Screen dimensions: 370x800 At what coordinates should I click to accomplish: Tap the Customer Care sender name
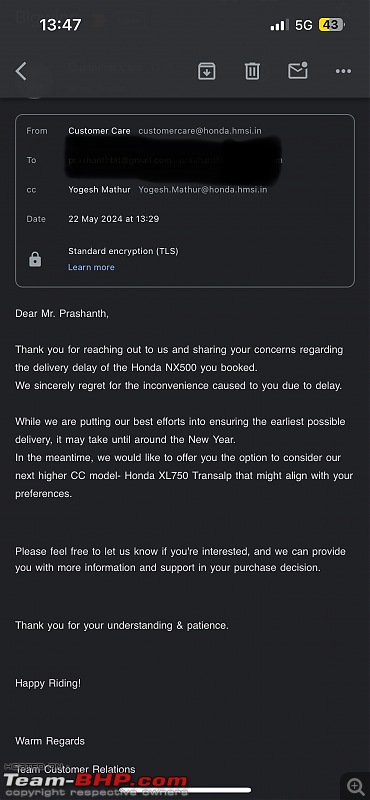(x=99, y=131)
